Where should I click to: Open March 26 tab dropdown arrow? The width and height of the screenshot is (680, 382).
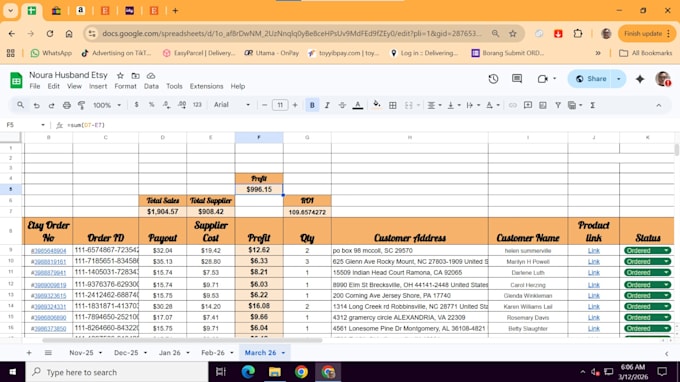pos(283,353)
